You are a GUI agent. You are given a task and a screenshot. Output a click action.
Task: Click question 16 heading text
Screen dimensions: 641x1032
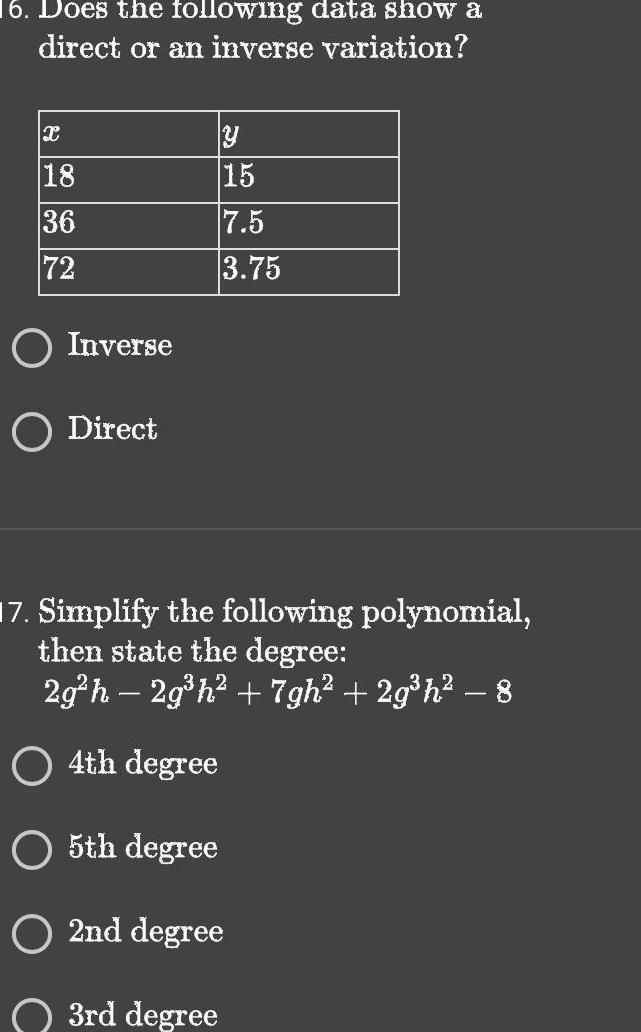click(250, 30)
